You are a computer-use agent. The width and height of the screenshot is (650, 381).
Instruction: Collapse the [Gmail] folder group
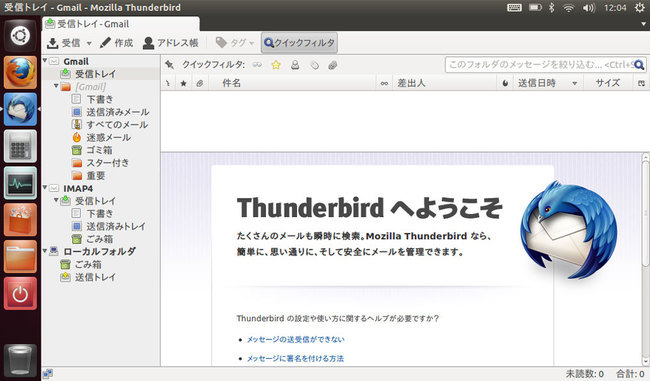pos(56,86)
